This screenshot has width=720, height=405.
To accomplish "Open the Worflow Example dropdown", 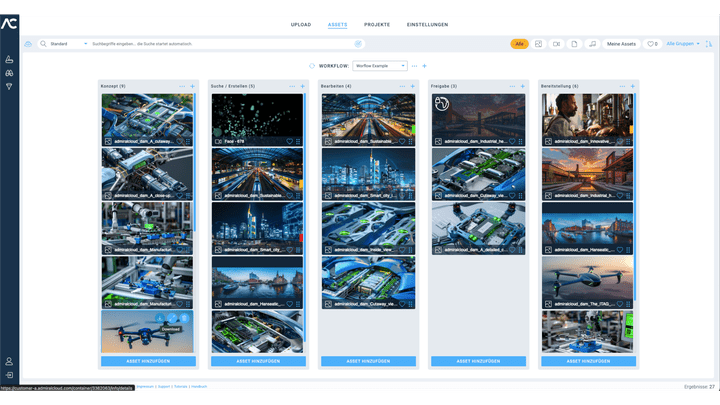I will pyautogui.click(x=380, y=66).
